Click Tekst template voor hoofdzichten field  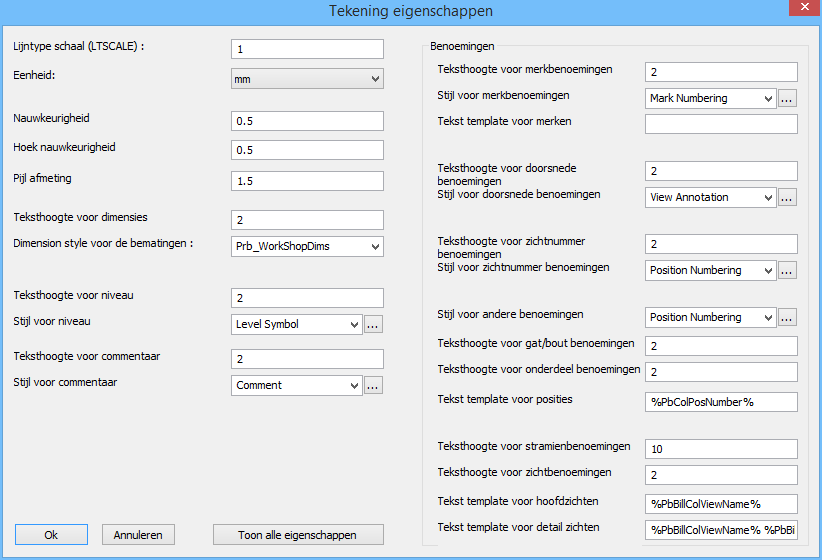[721, 504]
